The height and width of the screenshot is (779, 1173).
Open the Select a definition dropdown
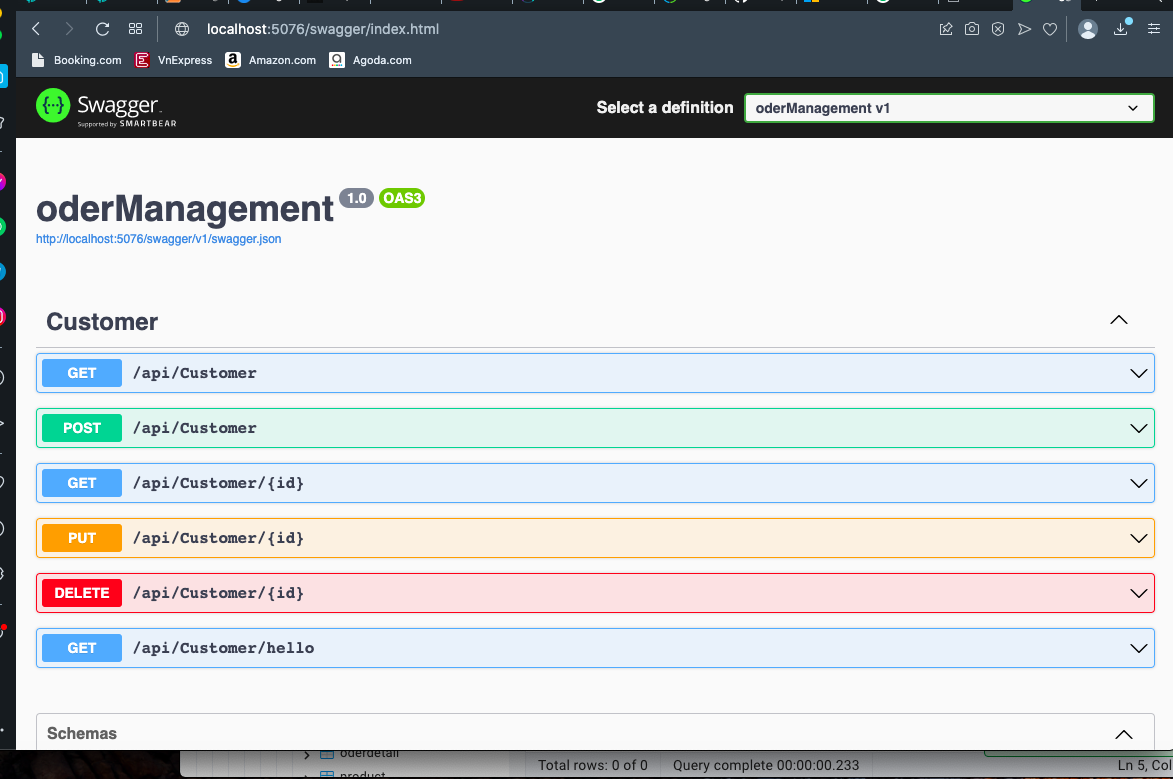point(948,108)
